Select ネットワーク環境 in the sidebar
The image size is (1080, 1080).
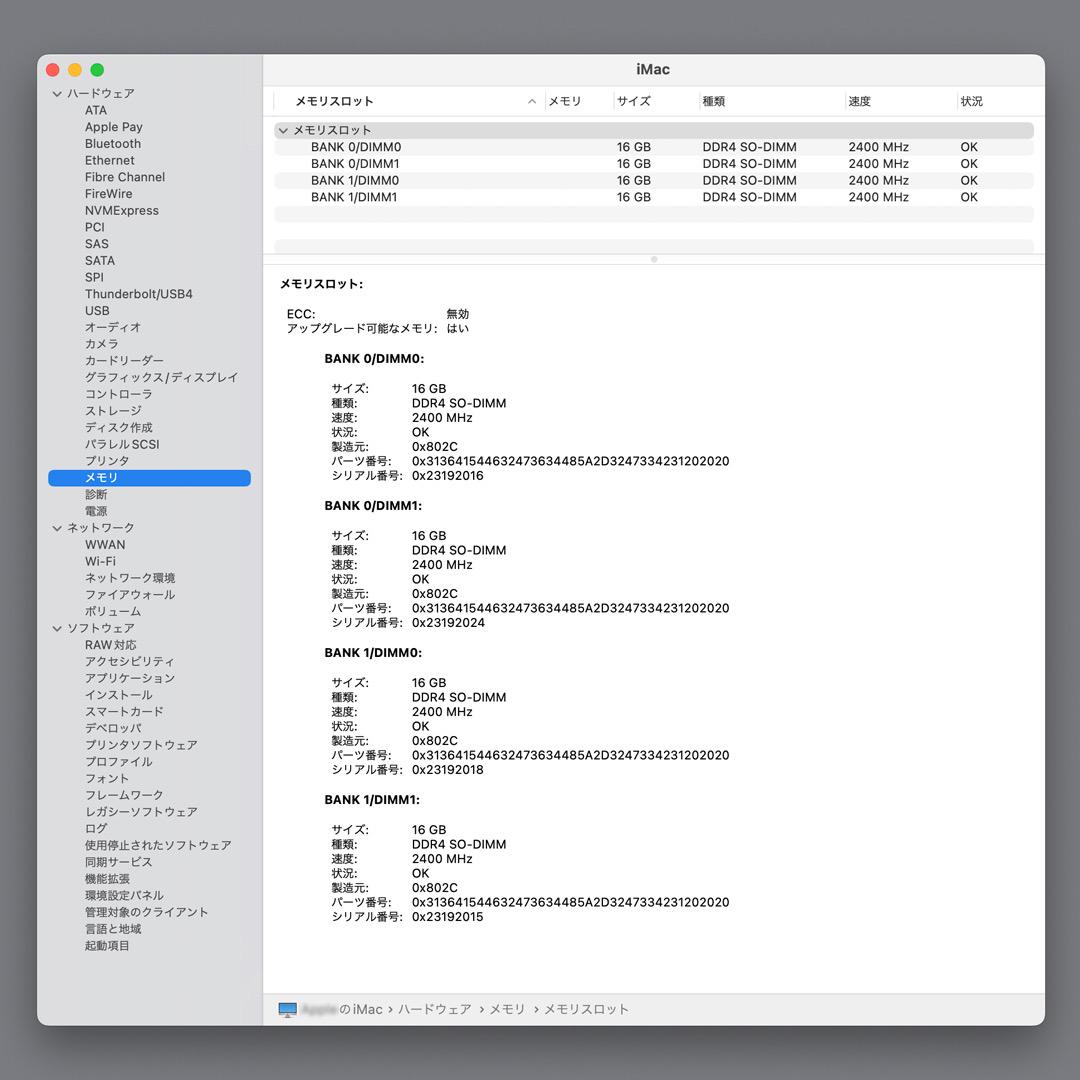[129, 578]
